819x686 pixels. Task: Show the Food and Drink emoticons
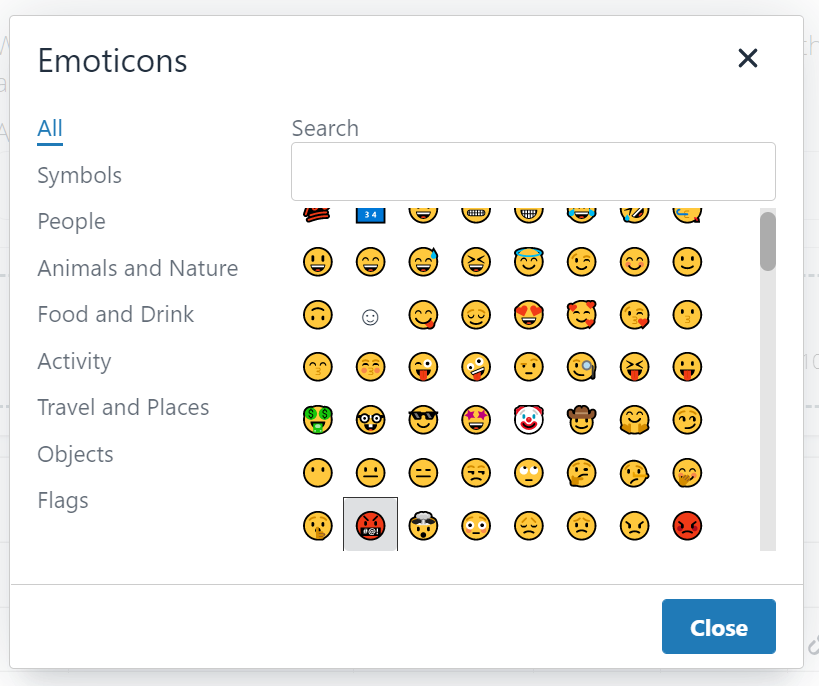click(x=115, y=314)
